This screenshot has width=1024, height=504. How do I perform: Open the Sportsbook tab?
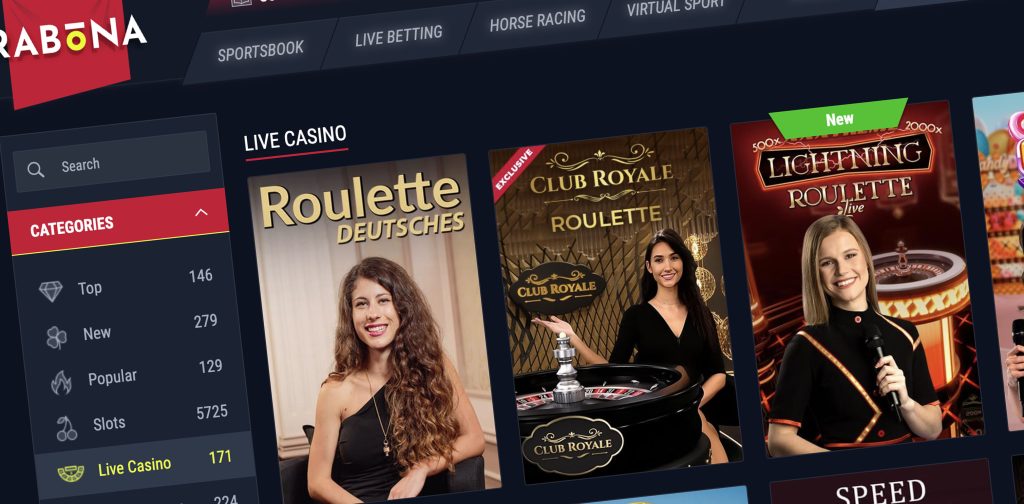click(x=261, y=51)
